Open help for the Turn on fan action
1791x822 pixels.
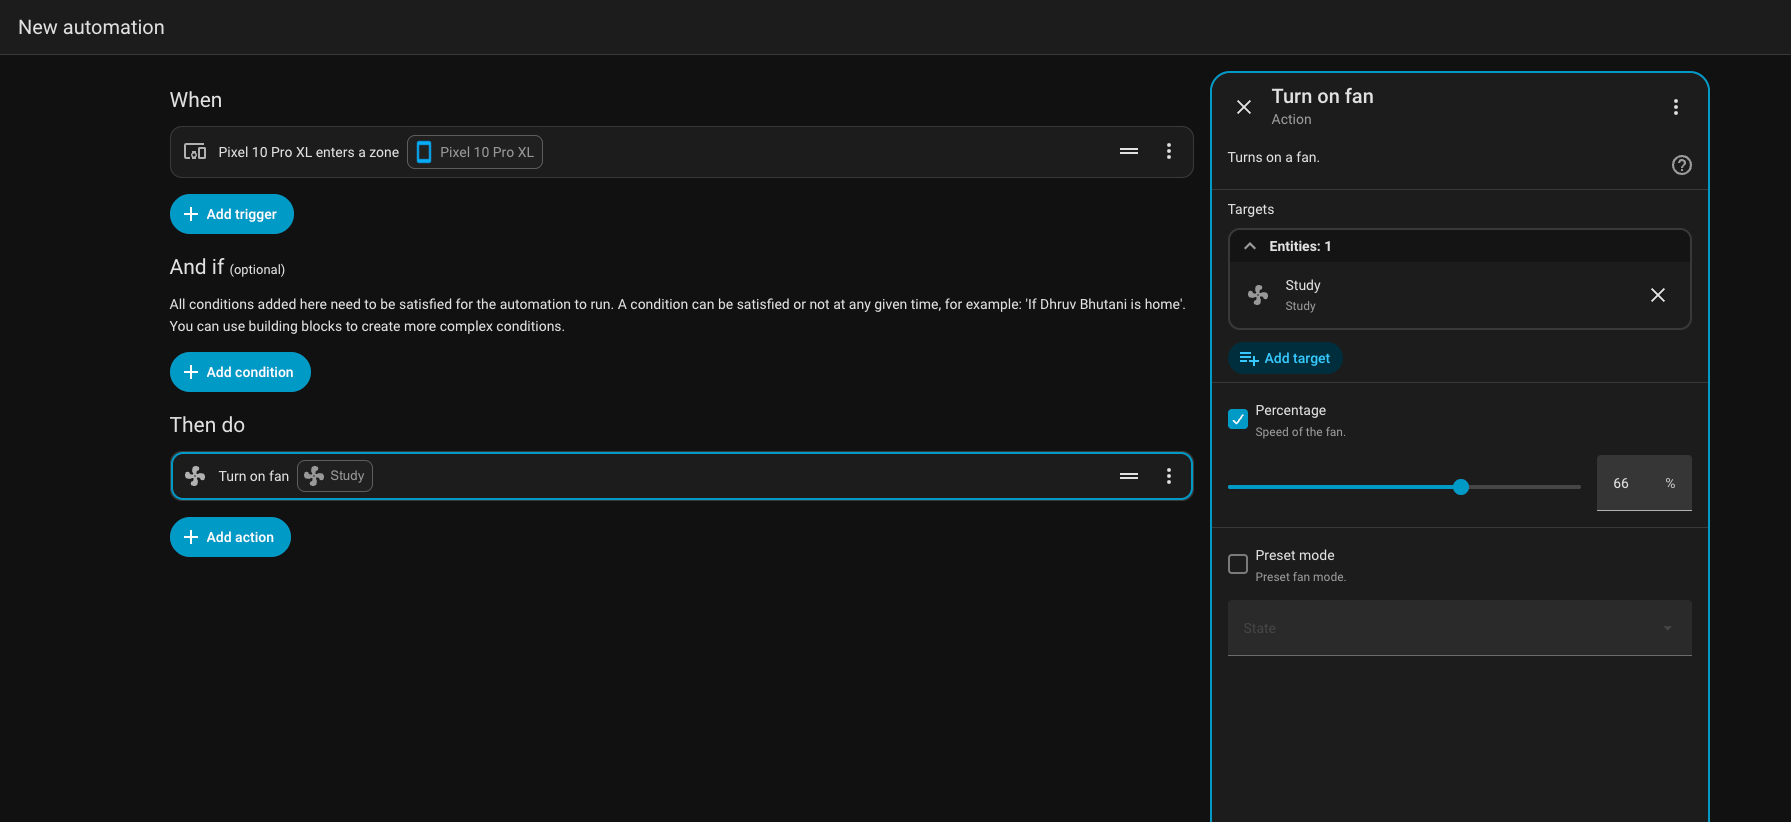tap(1682, 165)
